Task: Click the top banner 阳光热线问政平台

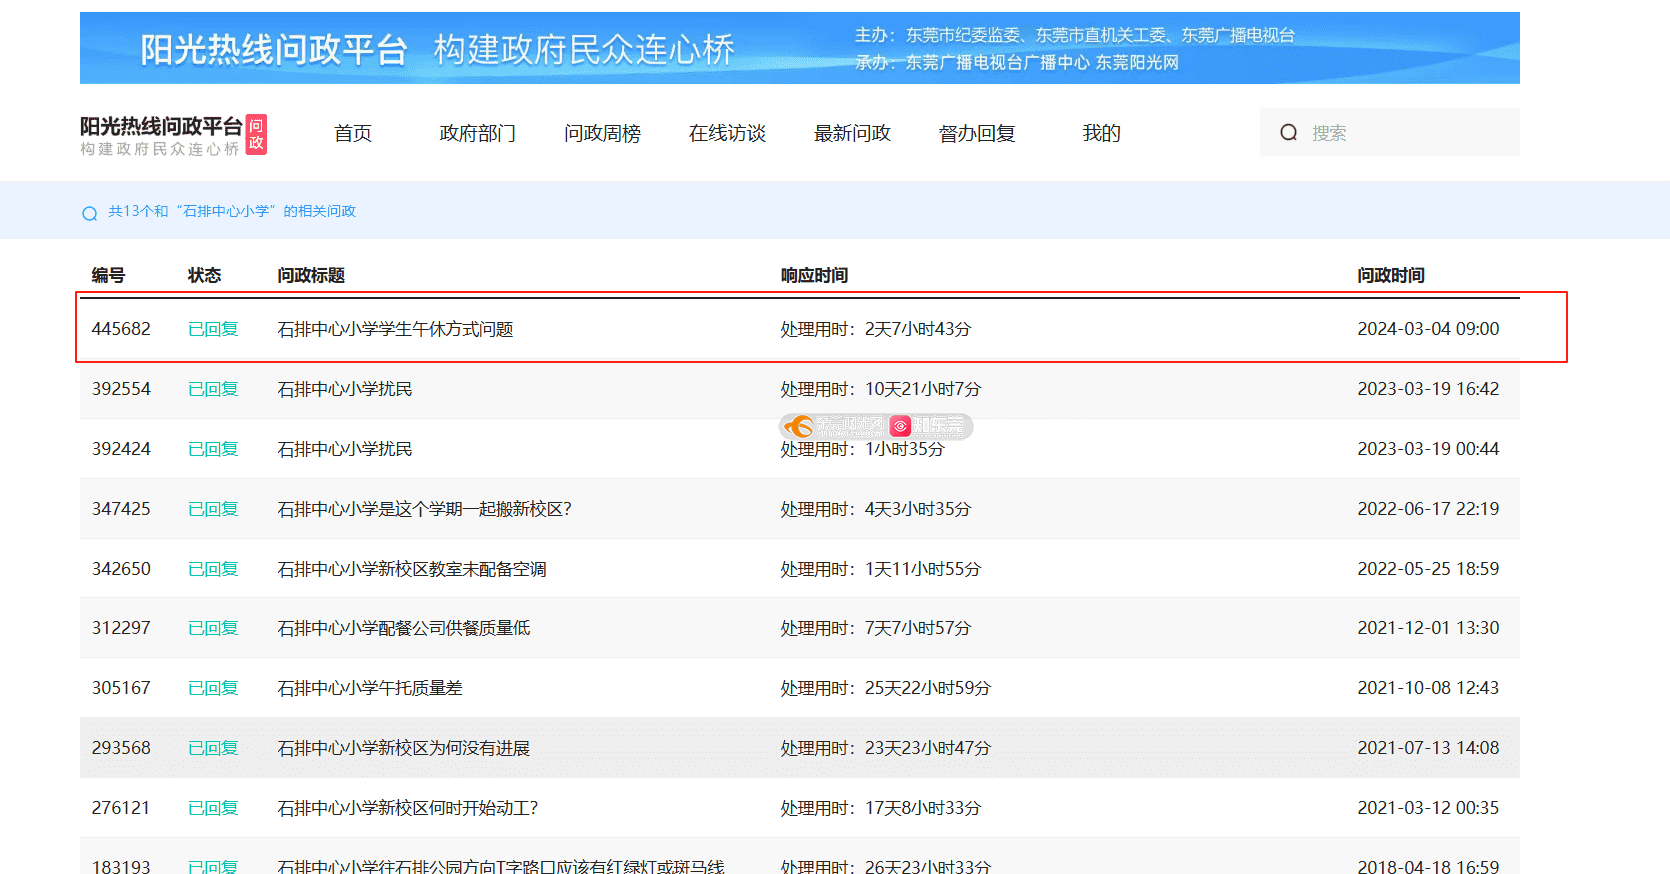Action: 800,48
